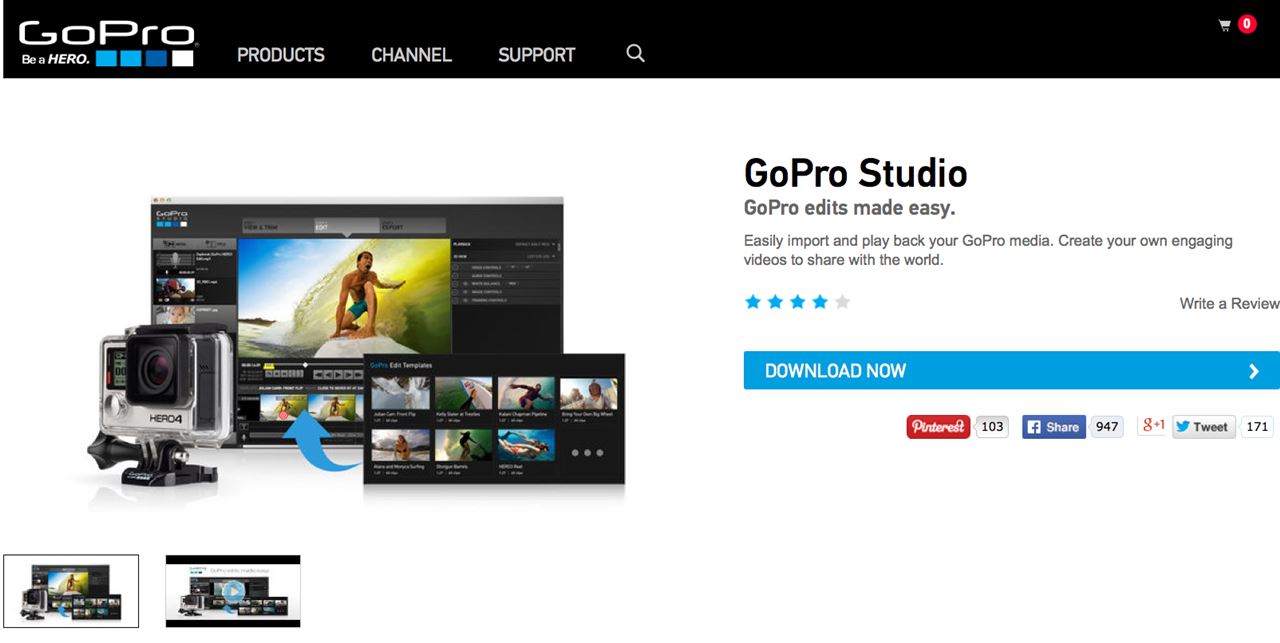The width and height of the screenshot is (1280, 643).
Task: Click the 'Easily import and play back' description
Action: click(988, 250)
